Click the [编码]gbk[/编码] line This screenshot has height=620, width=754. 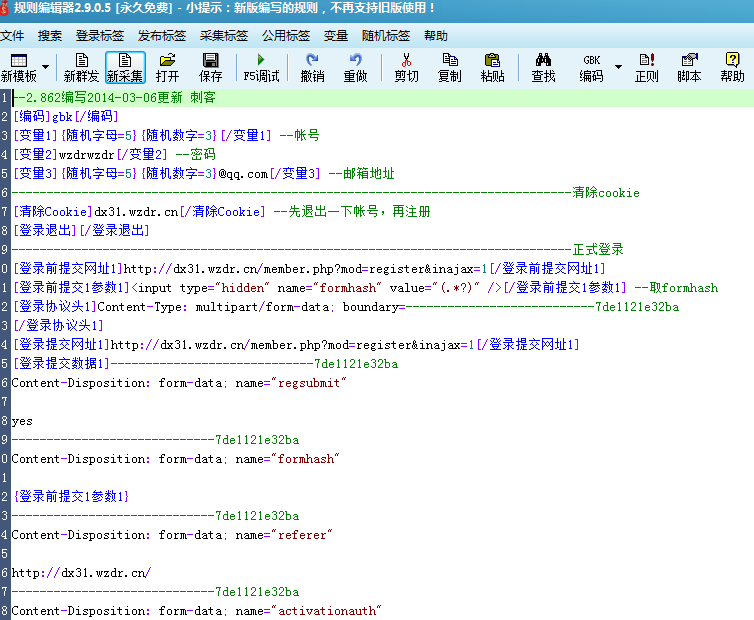65,116
